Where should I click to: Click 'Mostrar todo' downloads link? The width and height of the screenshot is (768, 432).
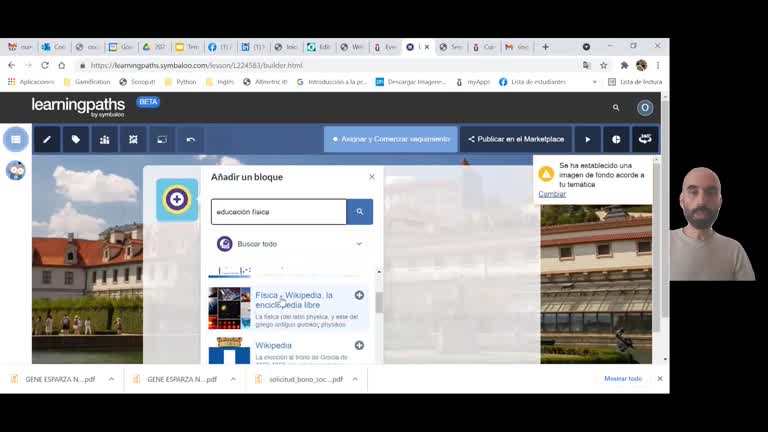[x=623, y=379]
